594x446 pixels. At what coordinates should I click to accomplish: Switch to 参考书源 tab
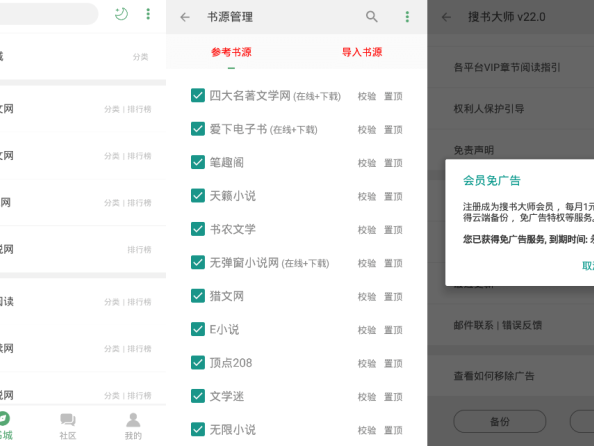(x=231, y=52)
